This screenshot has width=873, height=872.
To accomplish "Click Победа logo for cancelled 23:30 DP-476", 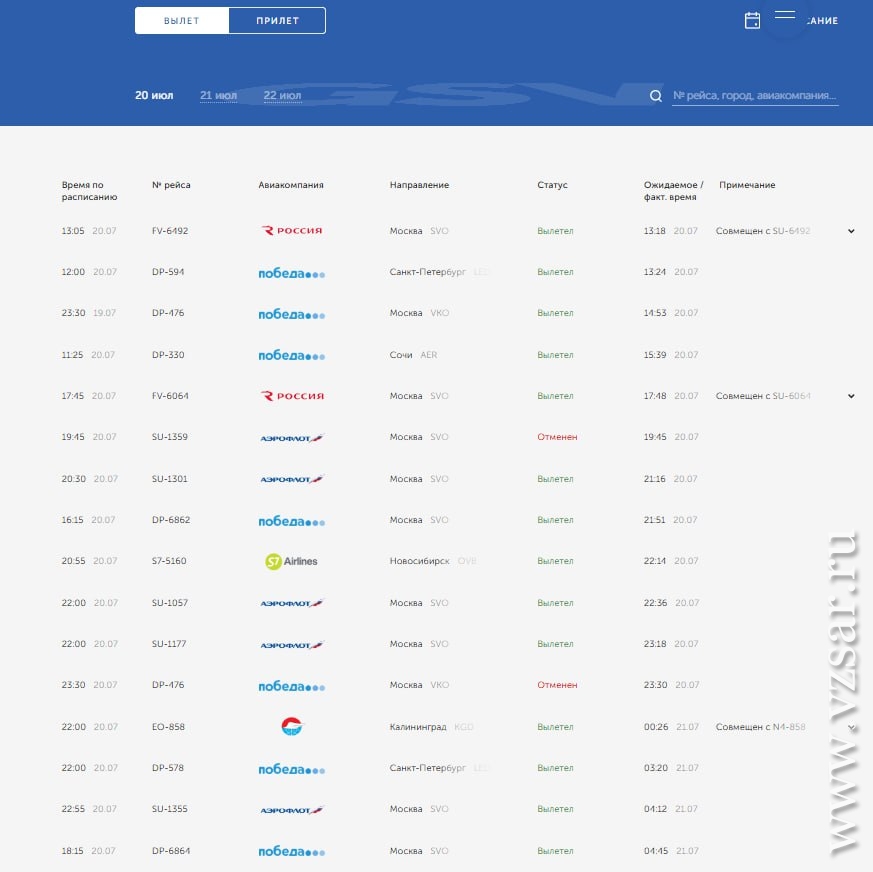I will coord(292,686).
